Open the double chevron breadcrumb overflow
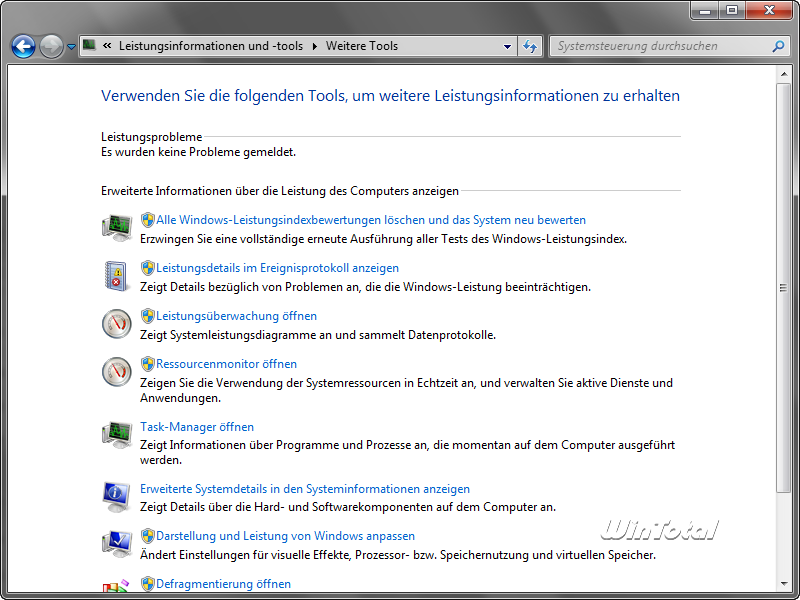Image resolution: width=800 pixels, height=600 pixels. pos(107,45)
